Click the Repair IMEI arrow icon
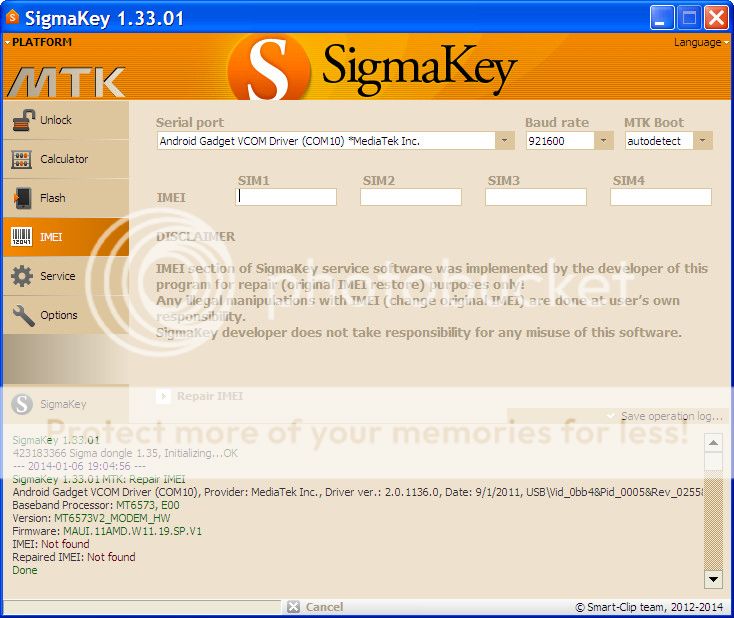Viewport: 734px width, 618px height. (x=163, y=396)
